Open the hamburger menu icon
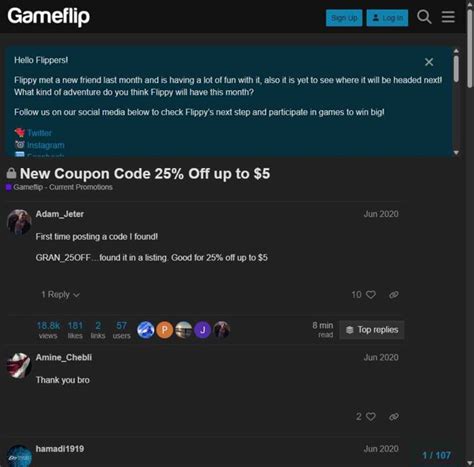Screen dimensions: 474x467 coord(448,17)
